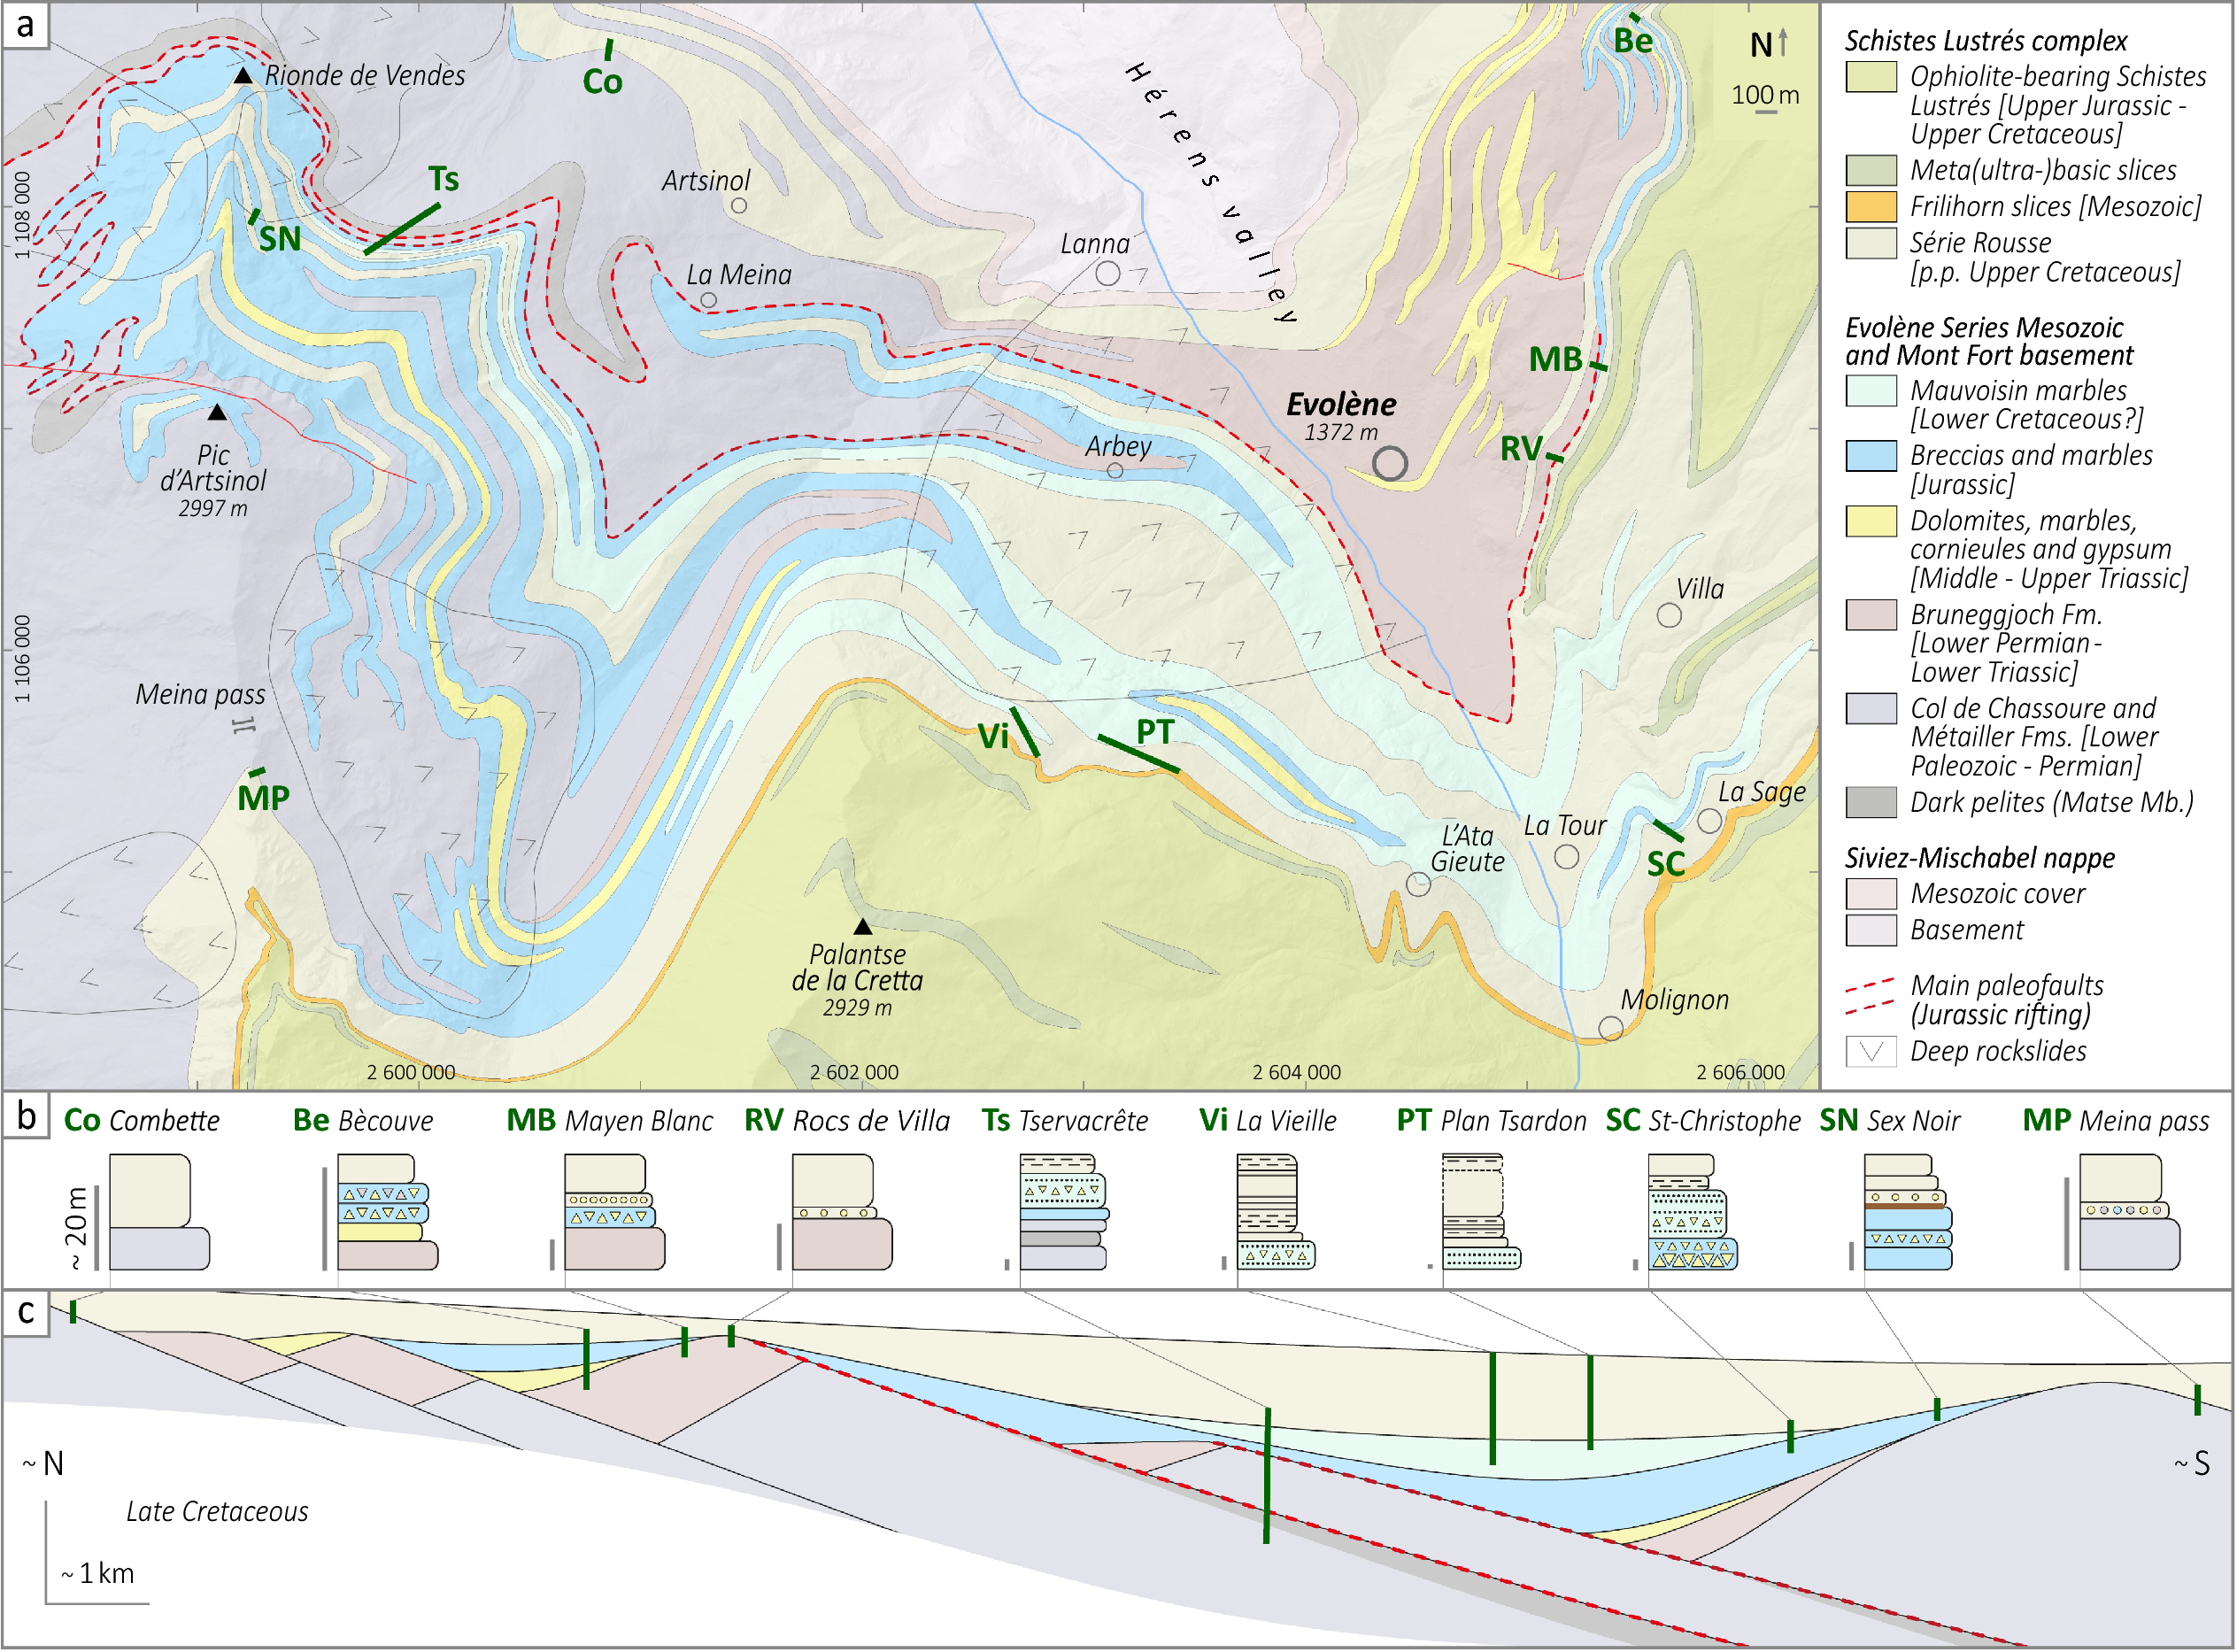The width and height of the screenshot is (2237, 1652).
Task: Click the Basement legend swatch
Action: [1871, 930]
